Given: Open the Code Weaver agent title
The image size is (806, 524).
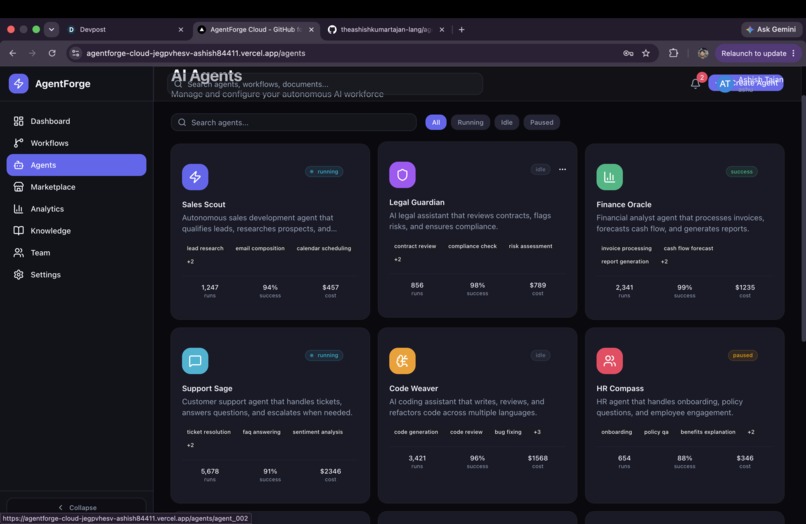Looking at the screenshot, I should (414, 388).
